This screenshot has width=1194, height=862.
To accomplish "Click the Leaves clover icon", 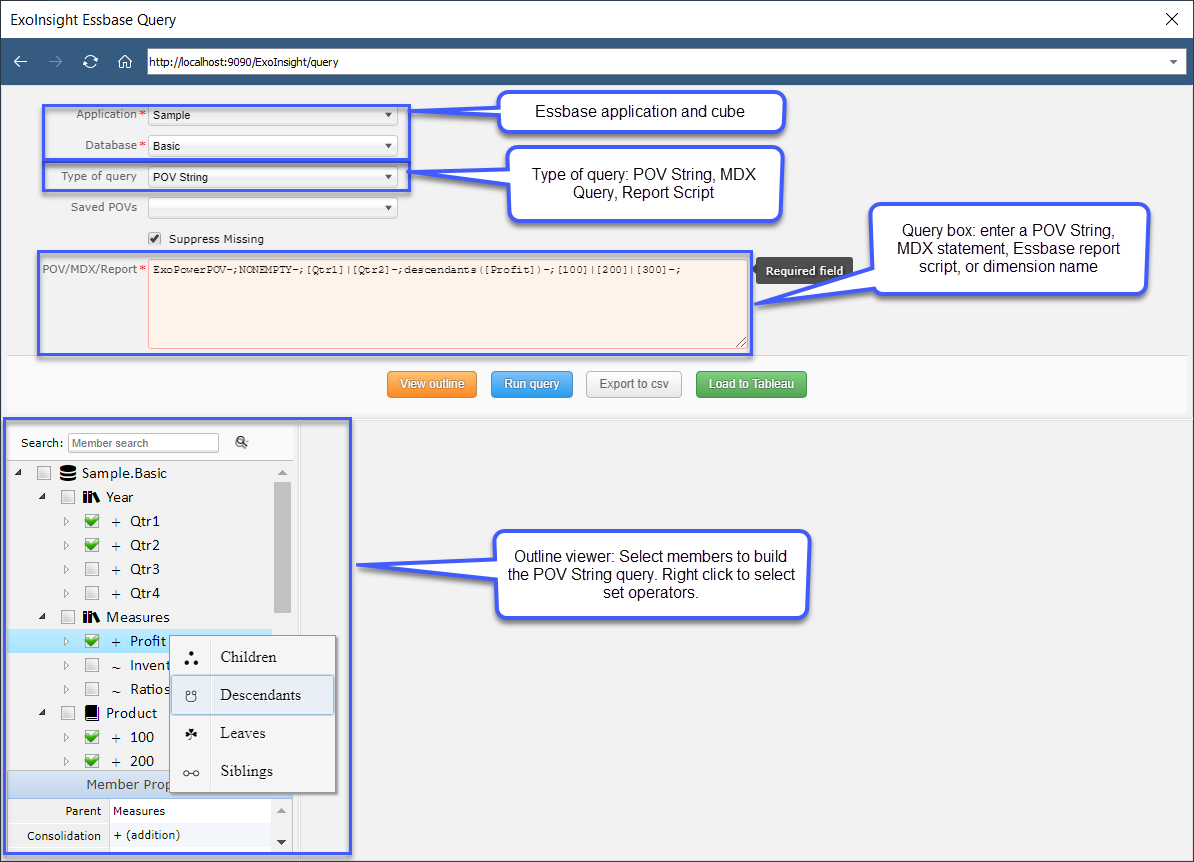I will tap(191, 733).
